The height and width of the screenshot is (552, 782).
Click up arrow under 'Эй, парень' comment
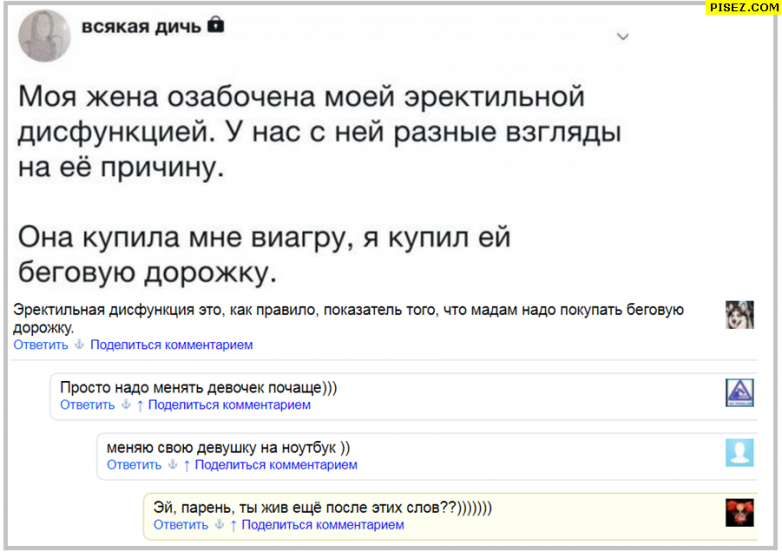coord(233,525)
